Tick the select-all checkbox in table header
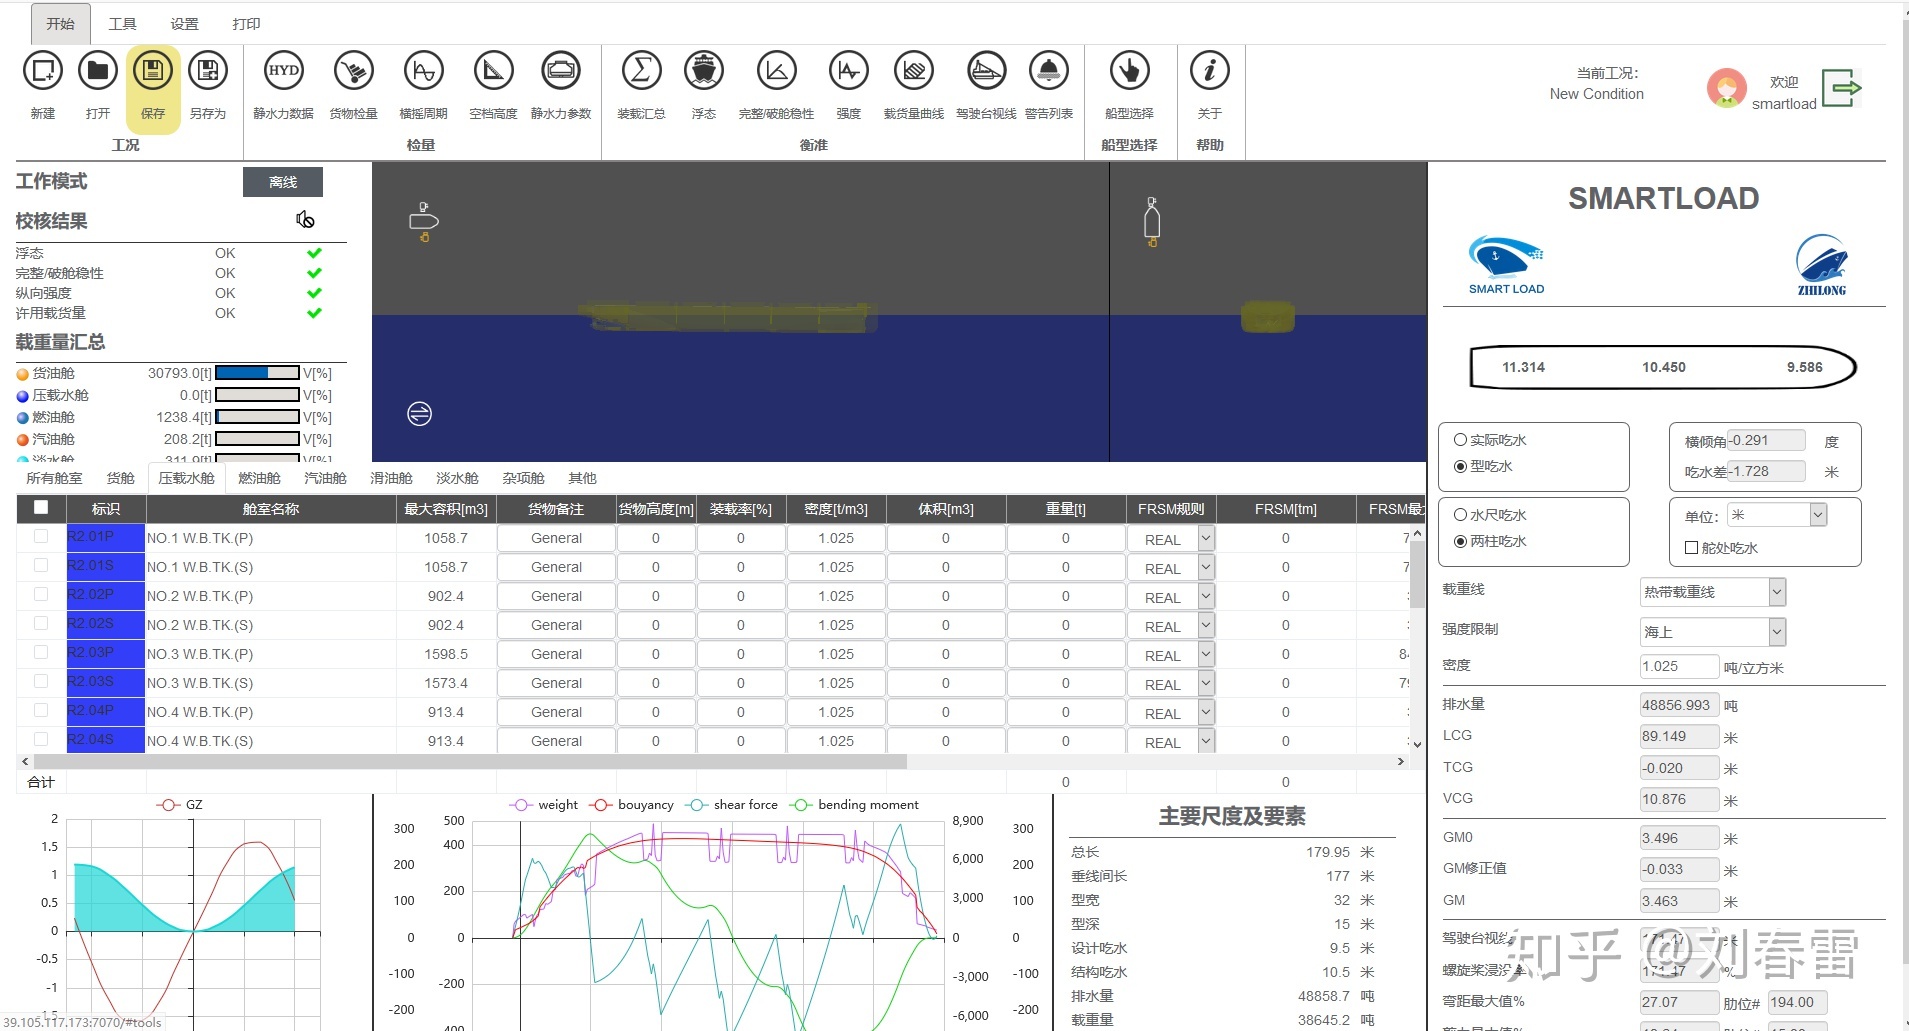The width and height of the screenshot is (1909, 1031). [x=41, y=508]
